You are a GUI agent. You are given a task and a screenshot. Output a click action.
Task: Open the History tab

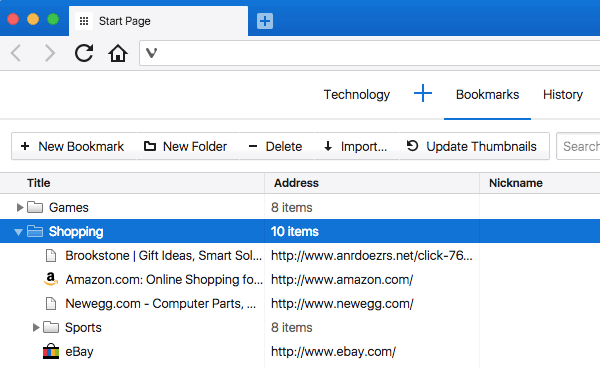pos(563,94)
